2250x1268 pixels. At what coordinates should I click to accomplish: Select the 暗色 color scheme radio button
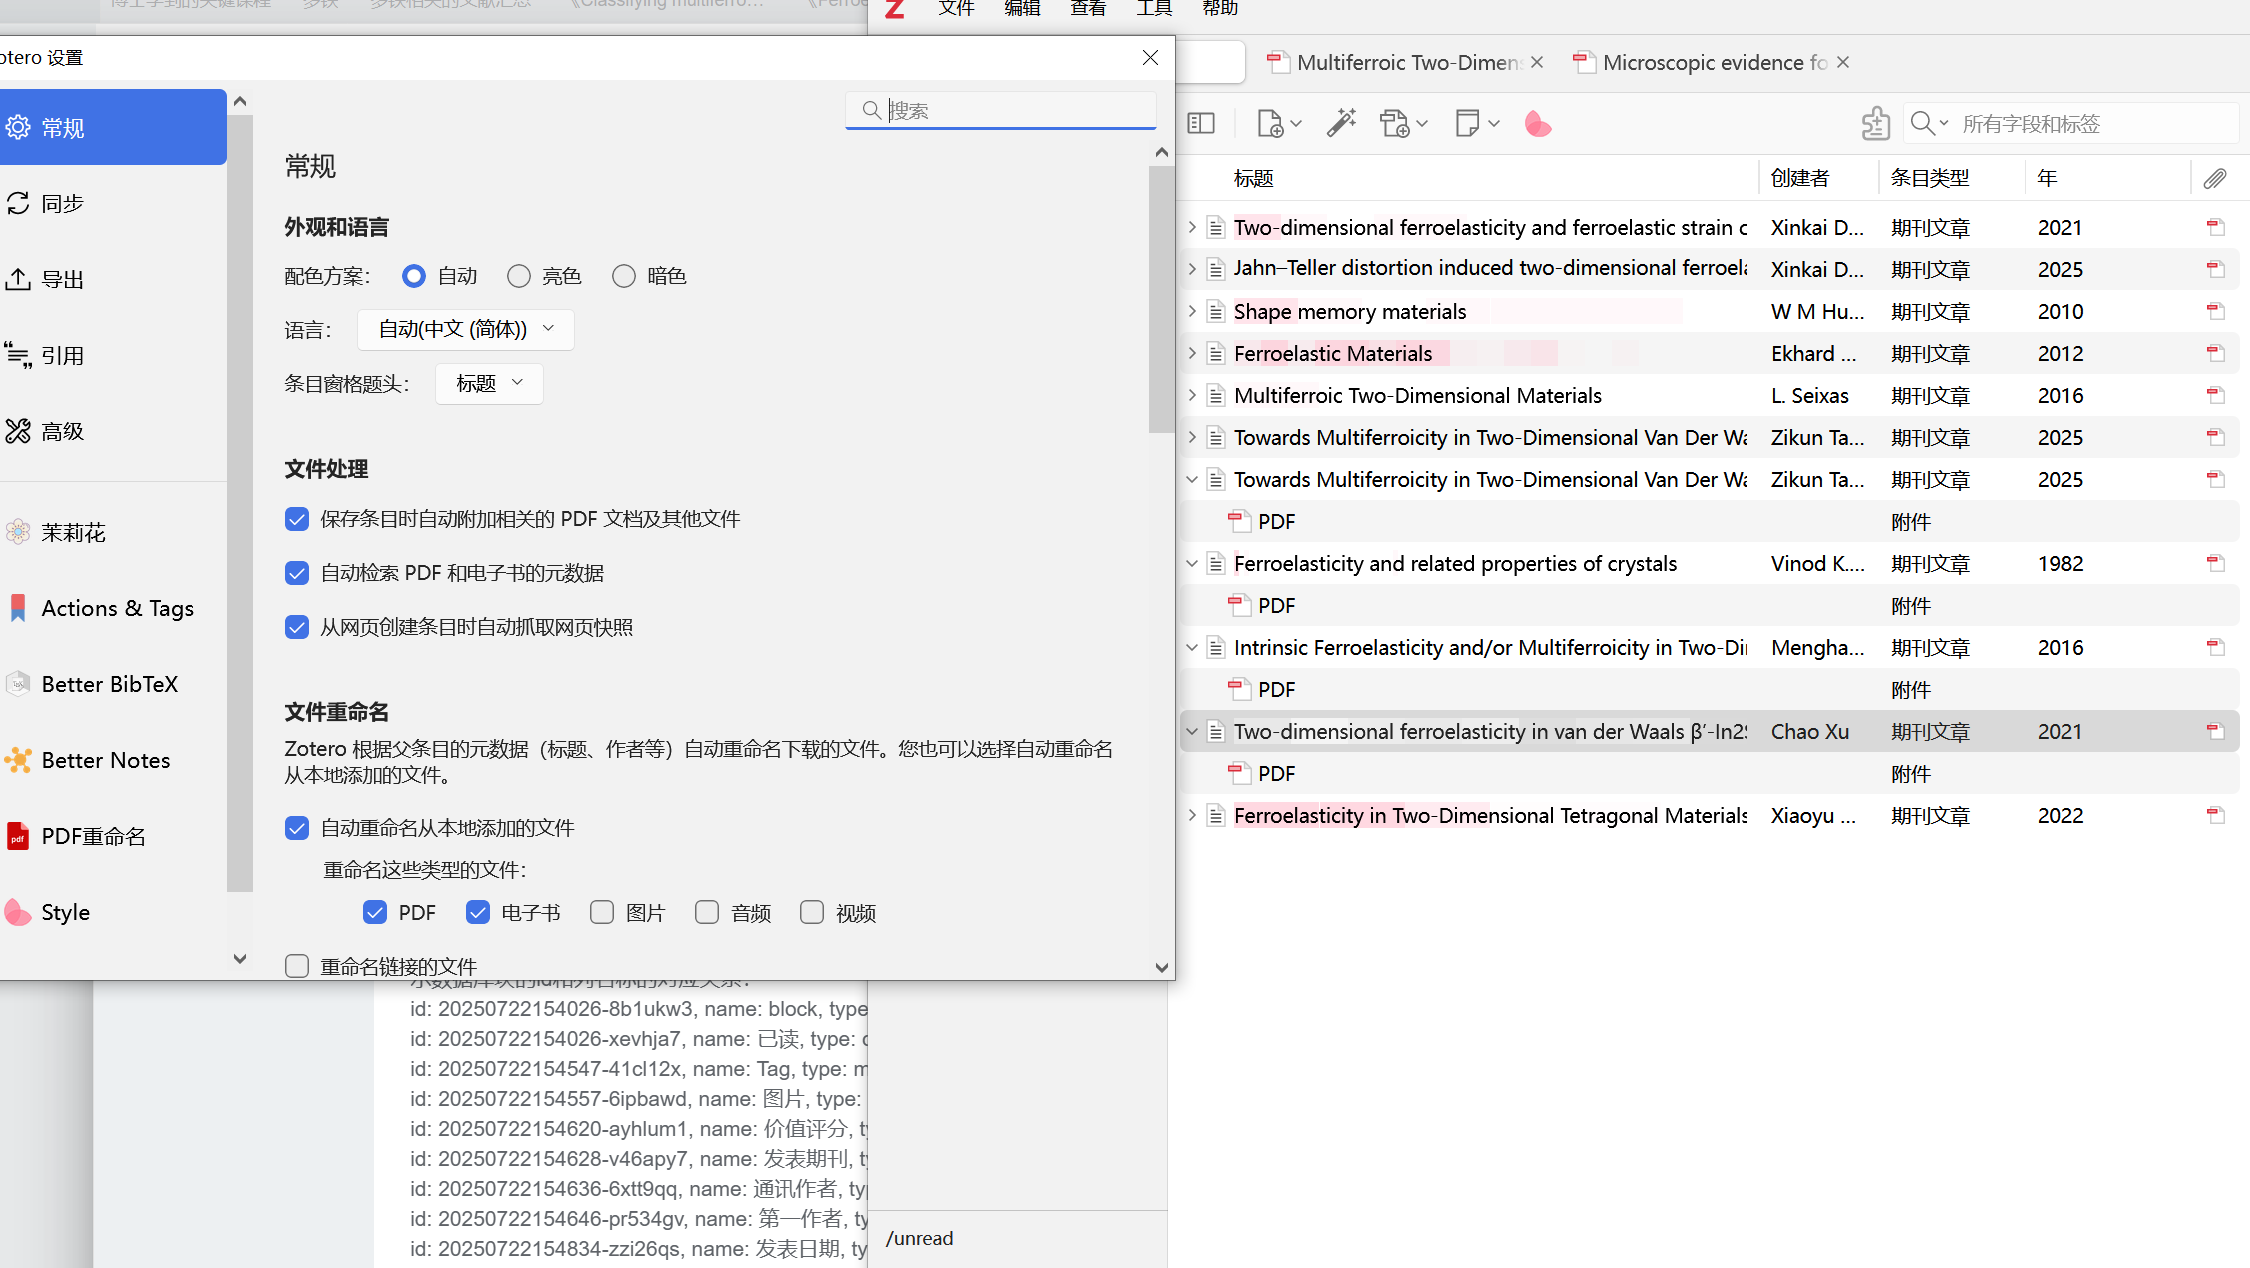tap(624, 276)
